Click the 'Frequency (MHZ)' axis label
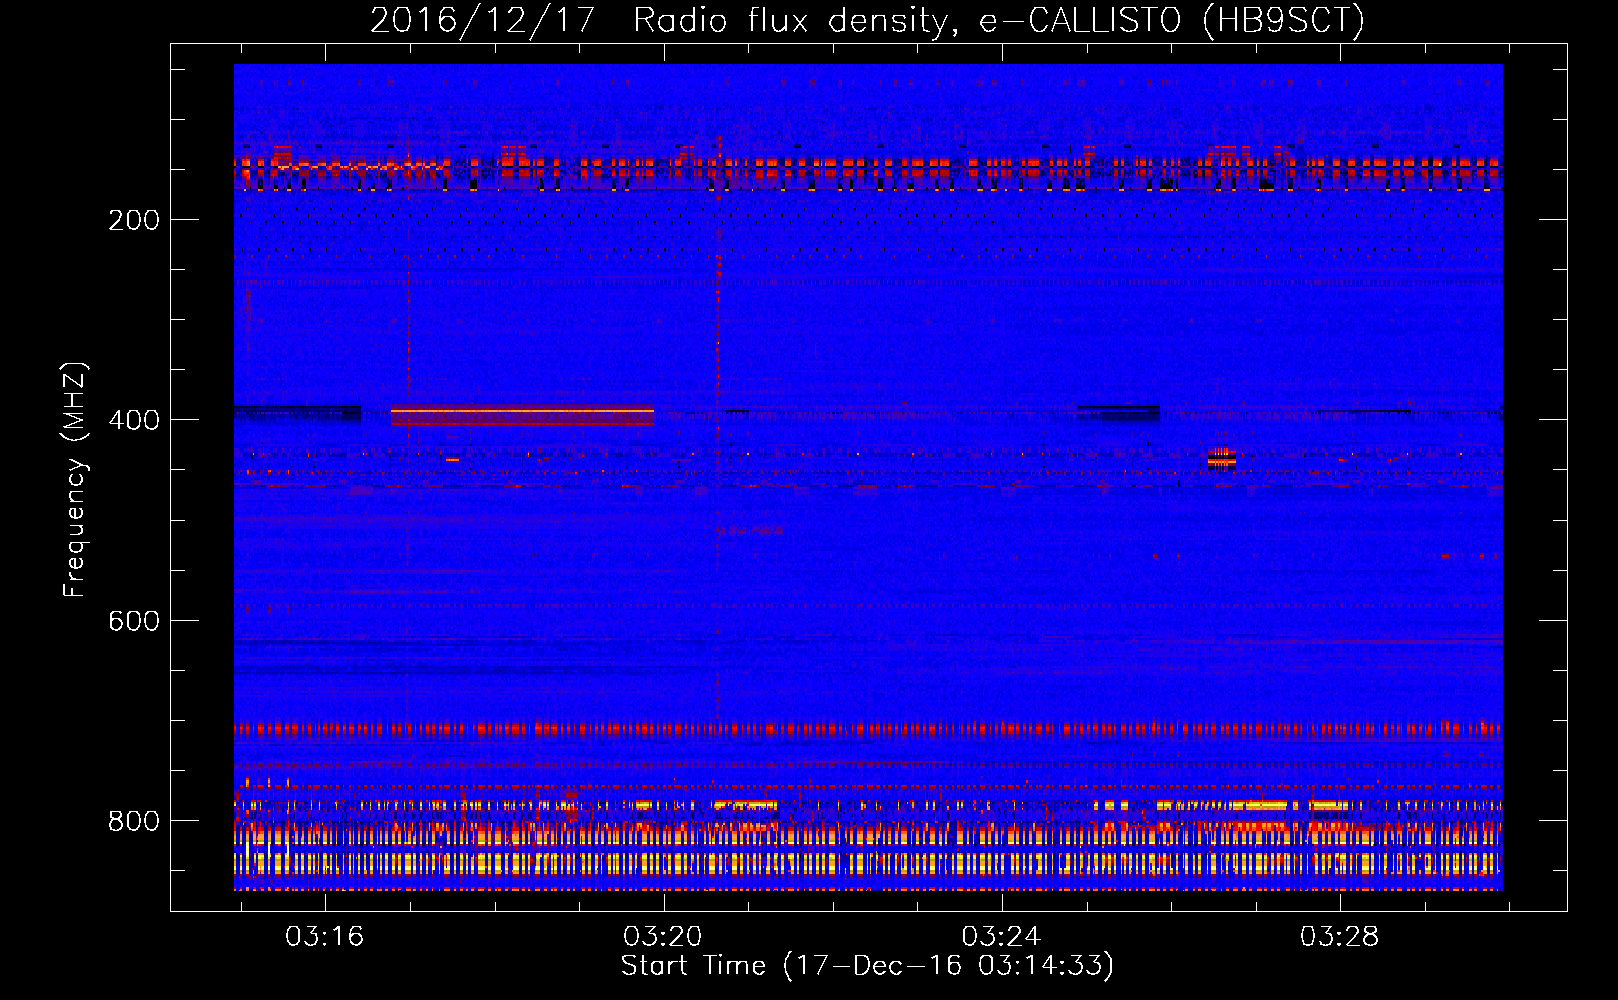Viewport: 1618px width, 1000px height. (75, 479)
